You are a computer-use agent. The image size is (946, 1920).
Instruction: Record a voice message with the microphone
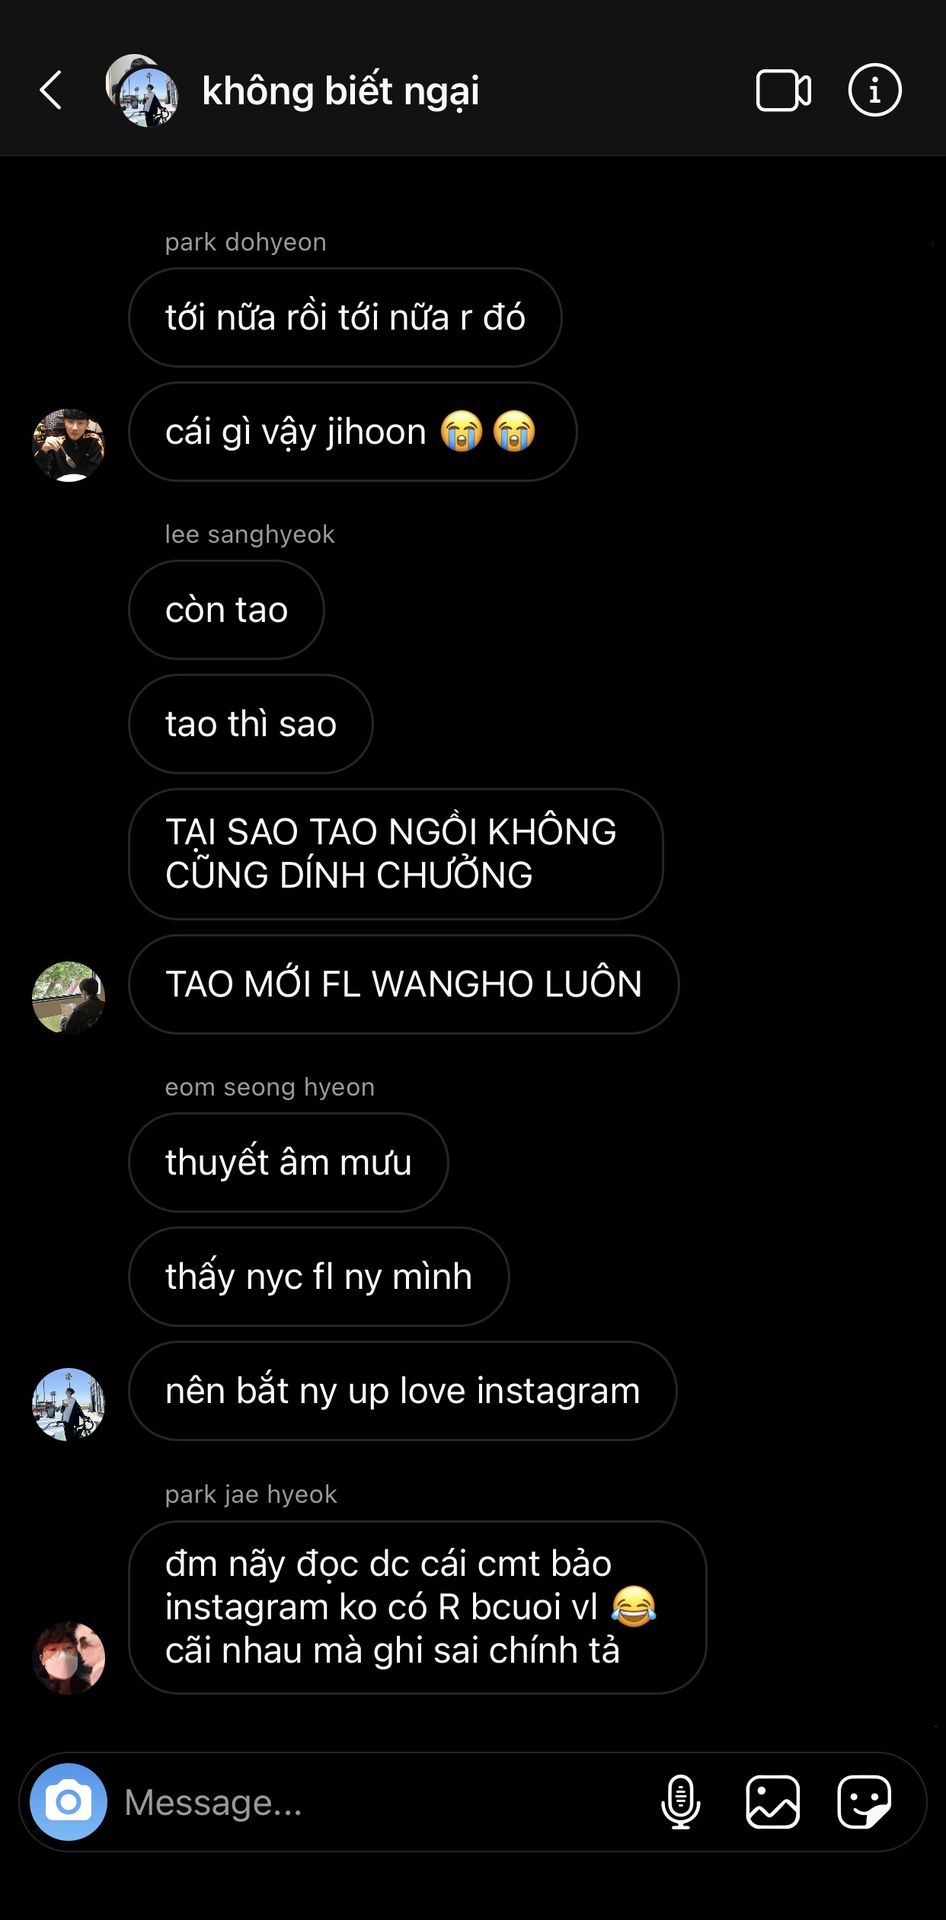click(x=680, y=1802)
